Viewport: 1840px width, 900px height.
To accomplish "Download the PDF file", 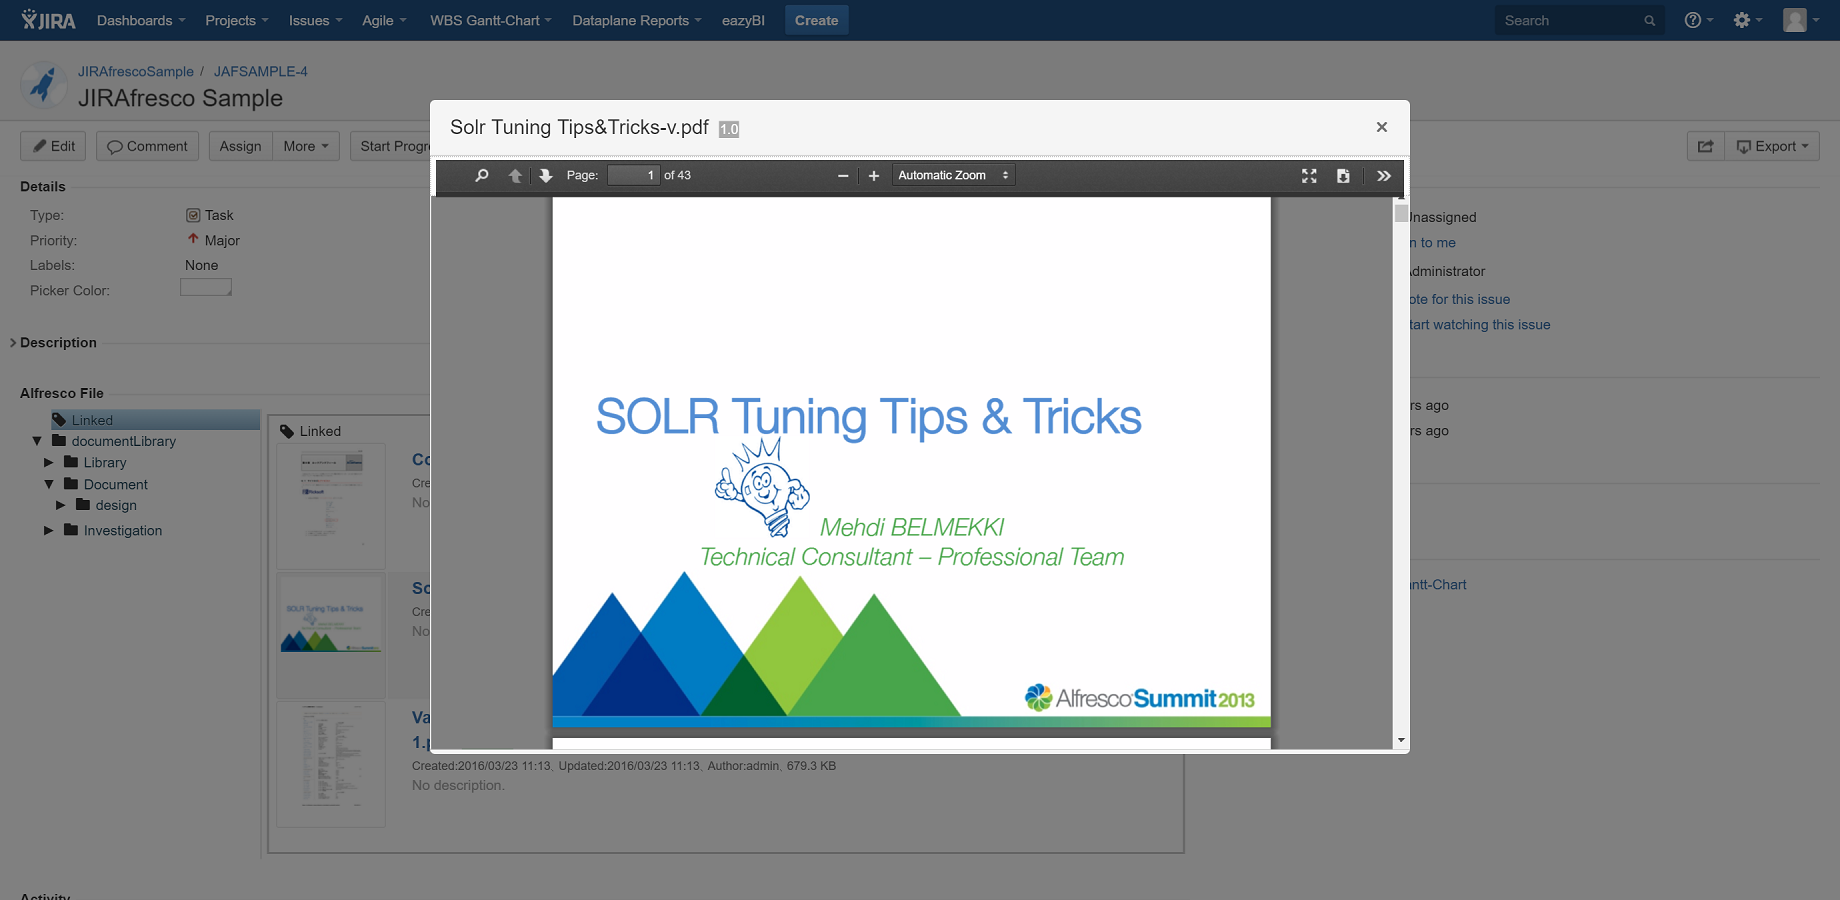I will (1343, 176).
